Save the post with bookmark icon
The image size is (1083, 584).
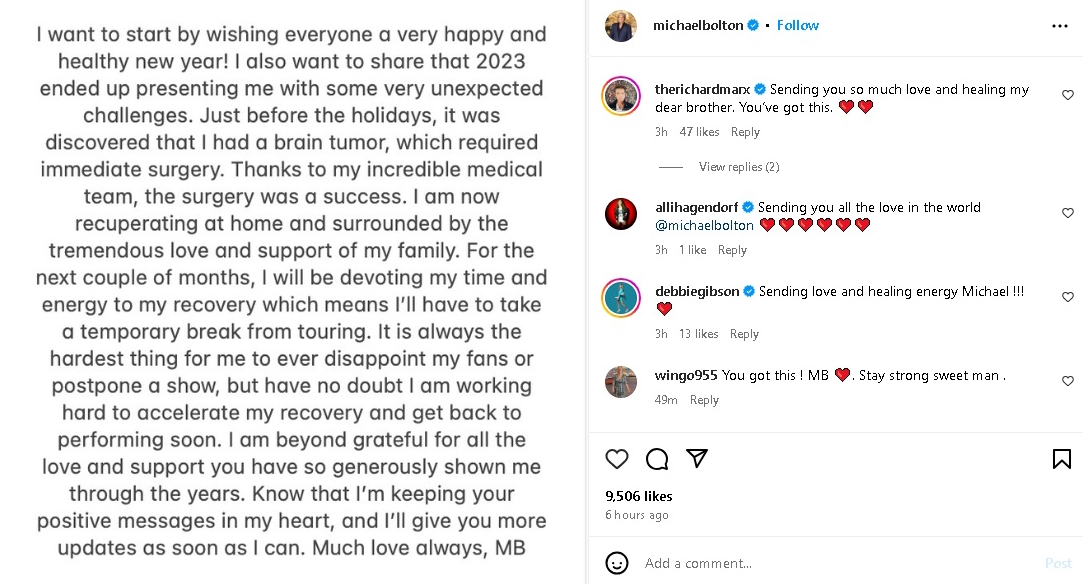tap(1061, 459)
